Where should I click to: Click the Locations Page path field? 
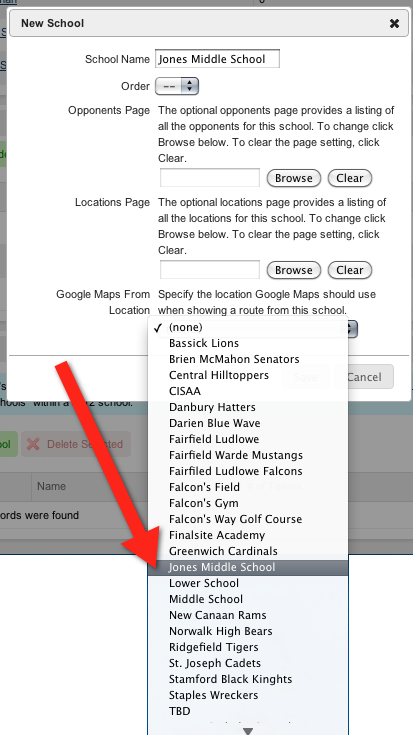(210, 270)
